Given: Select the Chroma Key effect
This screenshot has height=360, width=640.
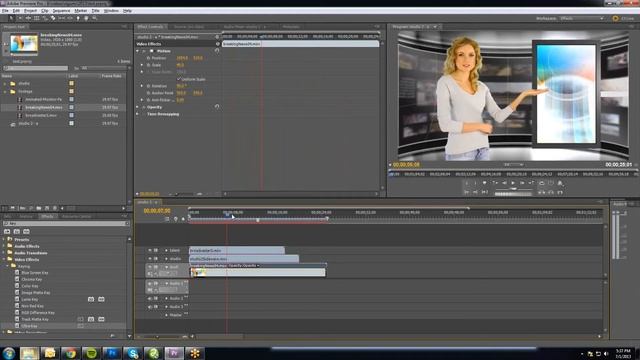Looking at the screenshot, I should coord(31,279).
